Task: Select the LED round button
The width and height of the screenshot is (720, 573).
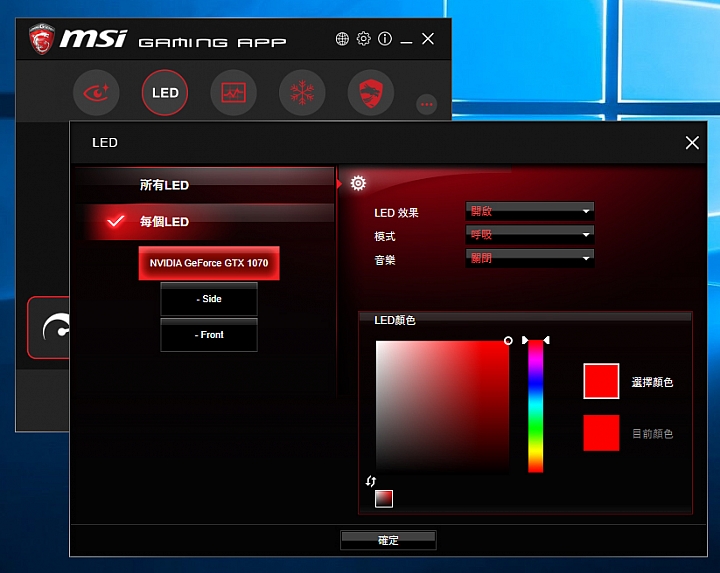Action: pyautogui.click(x=165, y=93)
